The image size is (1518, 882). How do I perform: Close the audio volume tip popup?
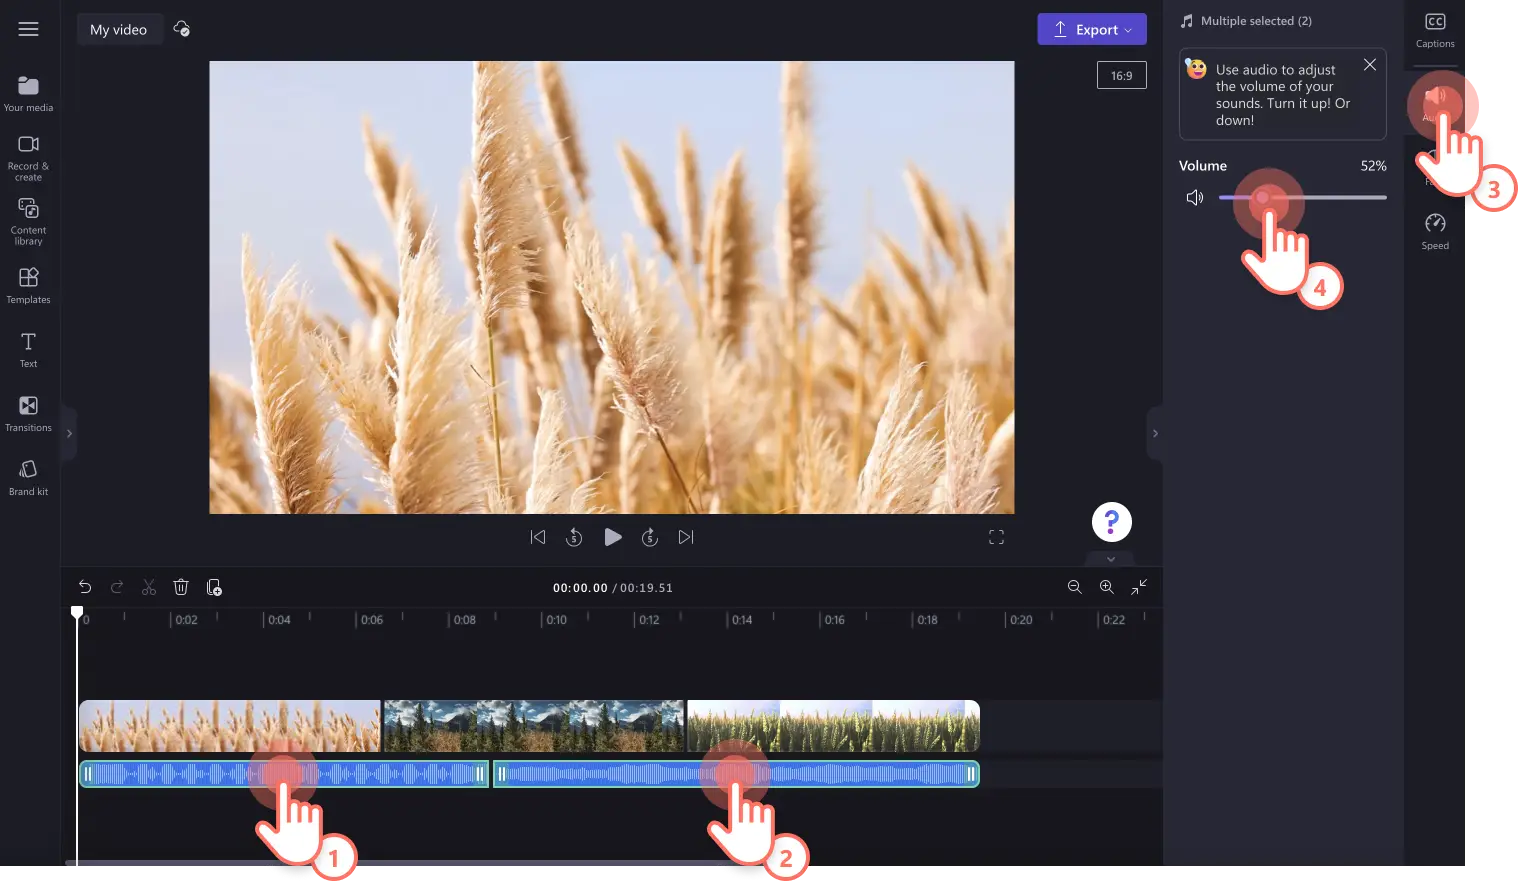(1370, 65)
